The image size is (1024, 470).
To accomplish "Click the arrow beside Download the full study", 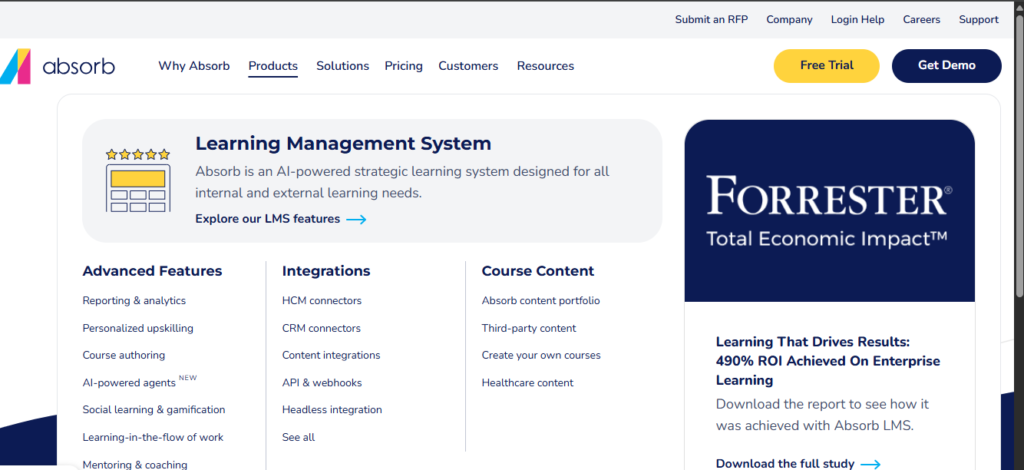I will tap(871, 464).
